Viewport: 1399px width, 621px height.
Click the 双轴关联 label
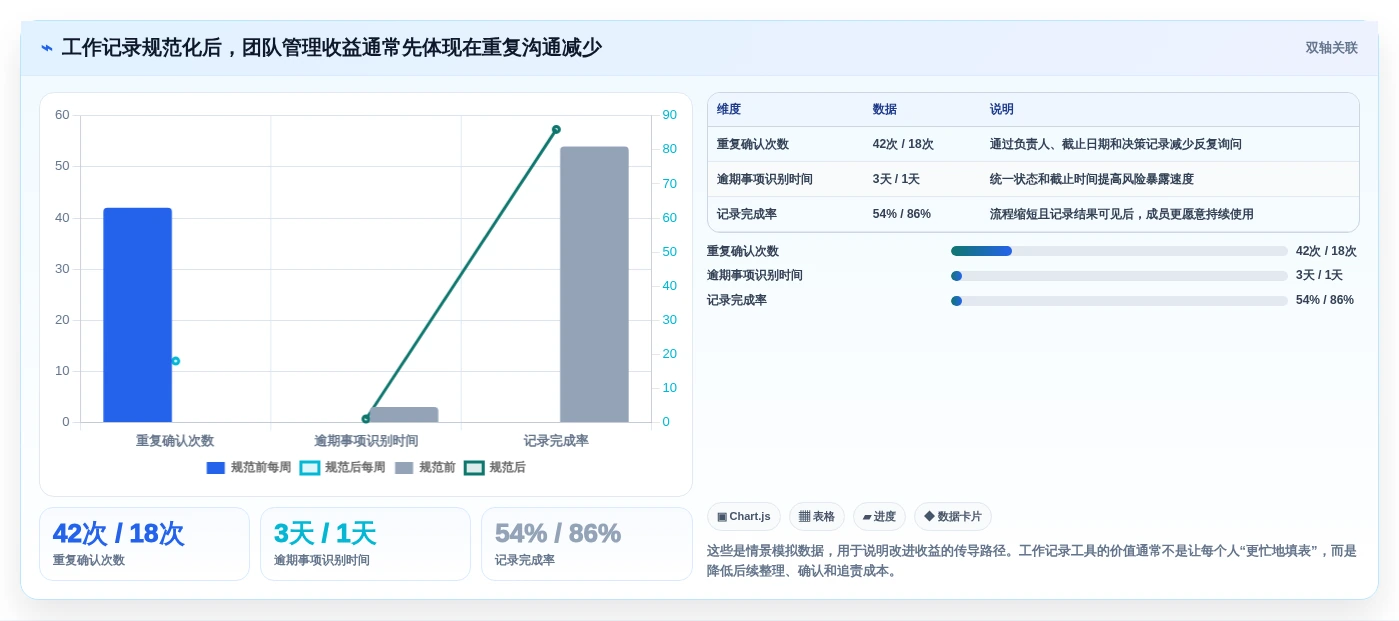click(x=1331, y=48)
